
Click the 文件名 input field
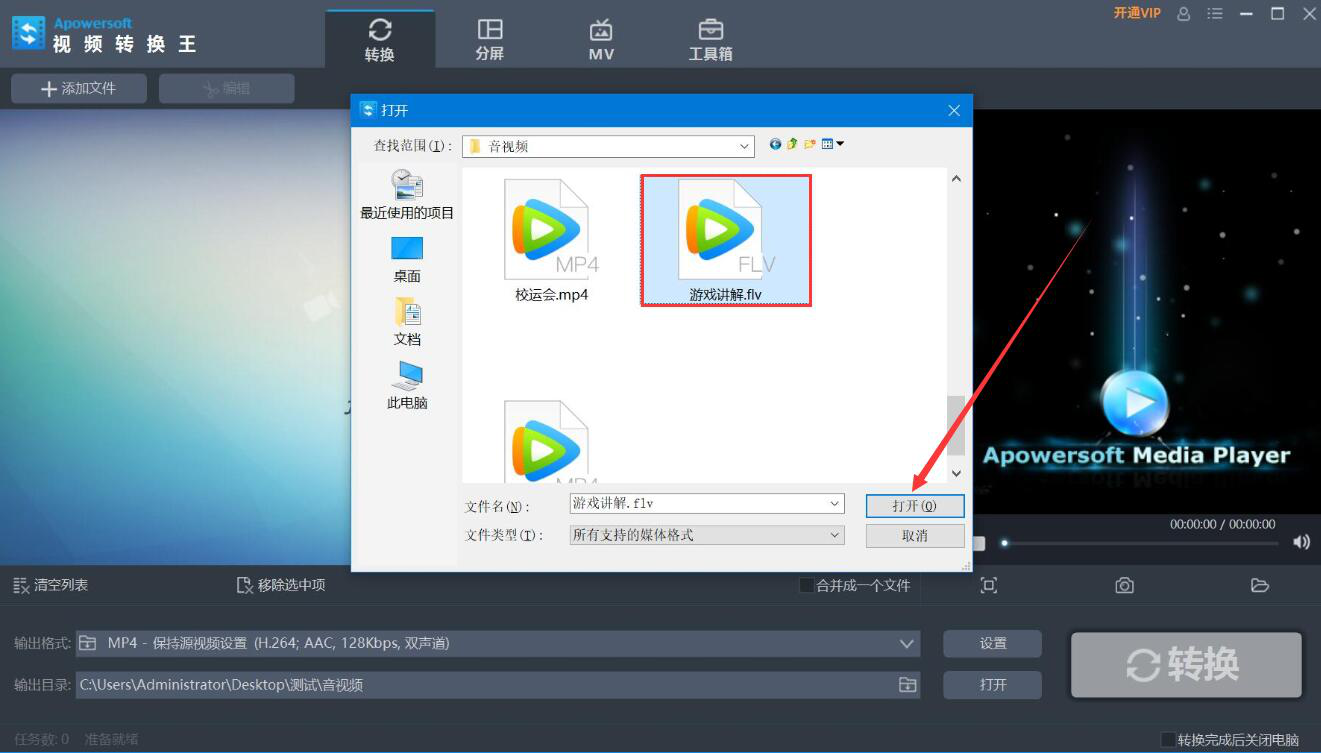(707, 504)
